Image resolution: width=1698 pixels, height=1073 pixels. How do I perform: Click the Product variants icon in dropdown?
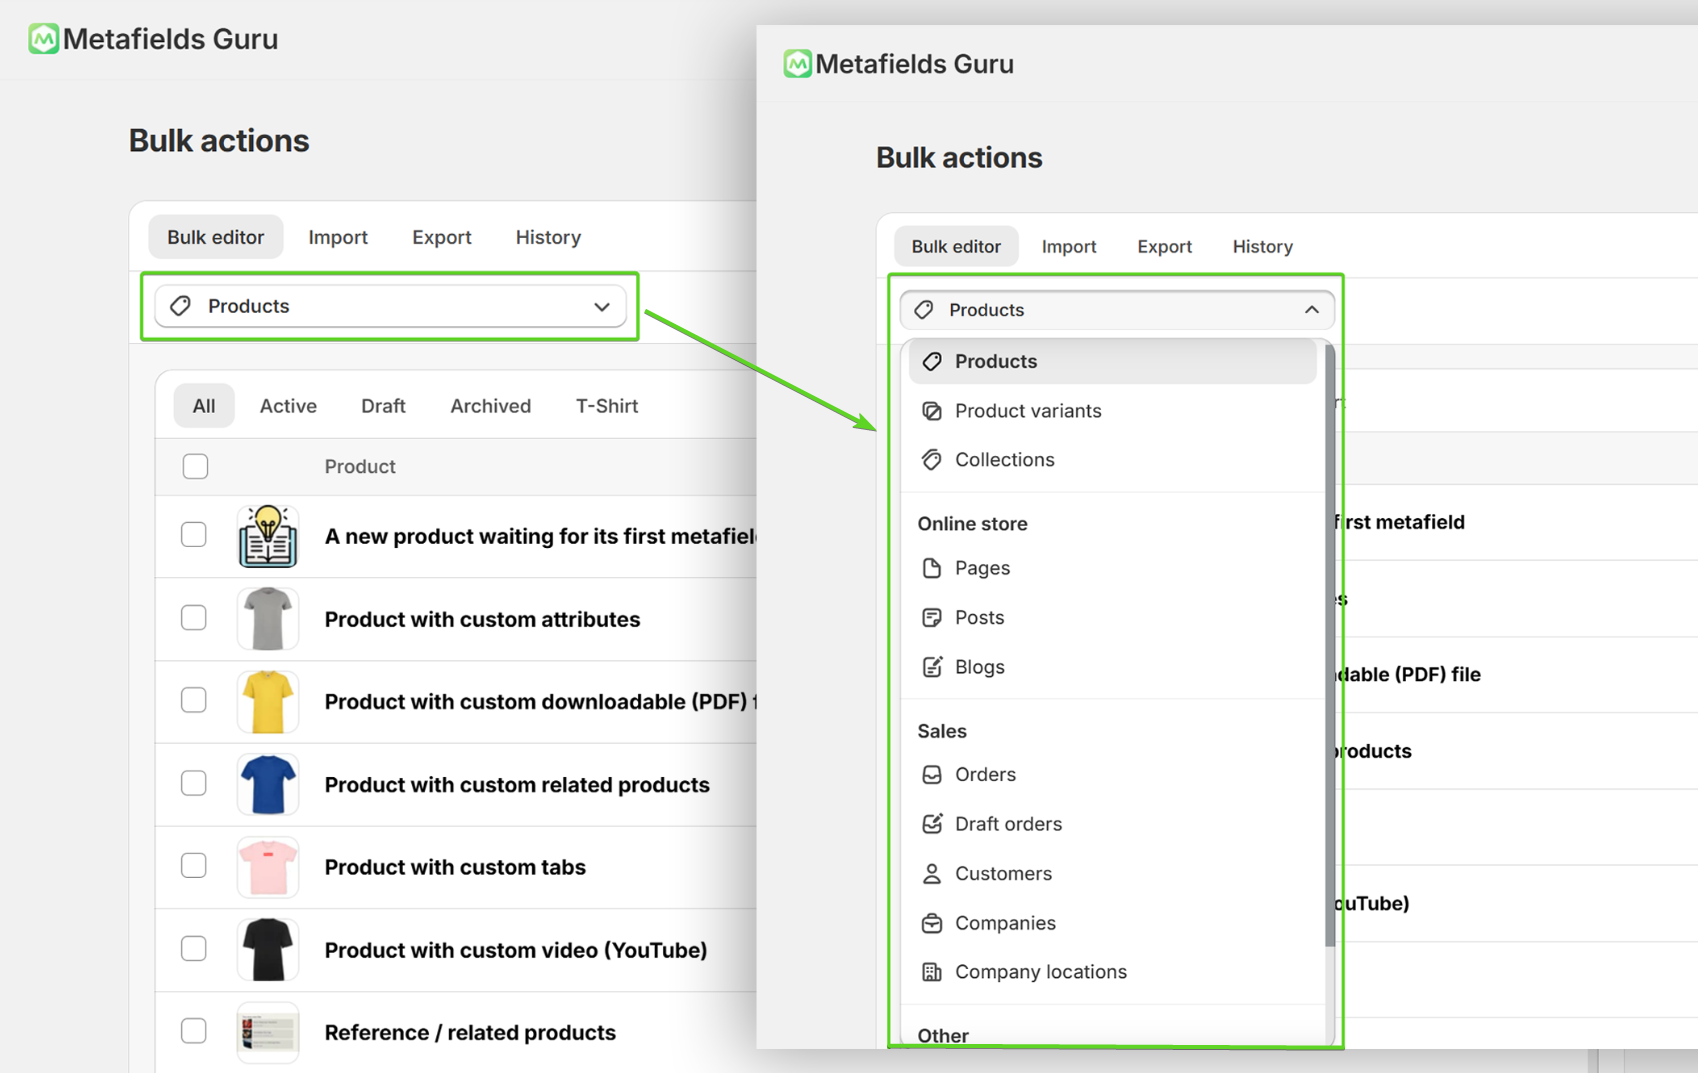tap(931, 411)
